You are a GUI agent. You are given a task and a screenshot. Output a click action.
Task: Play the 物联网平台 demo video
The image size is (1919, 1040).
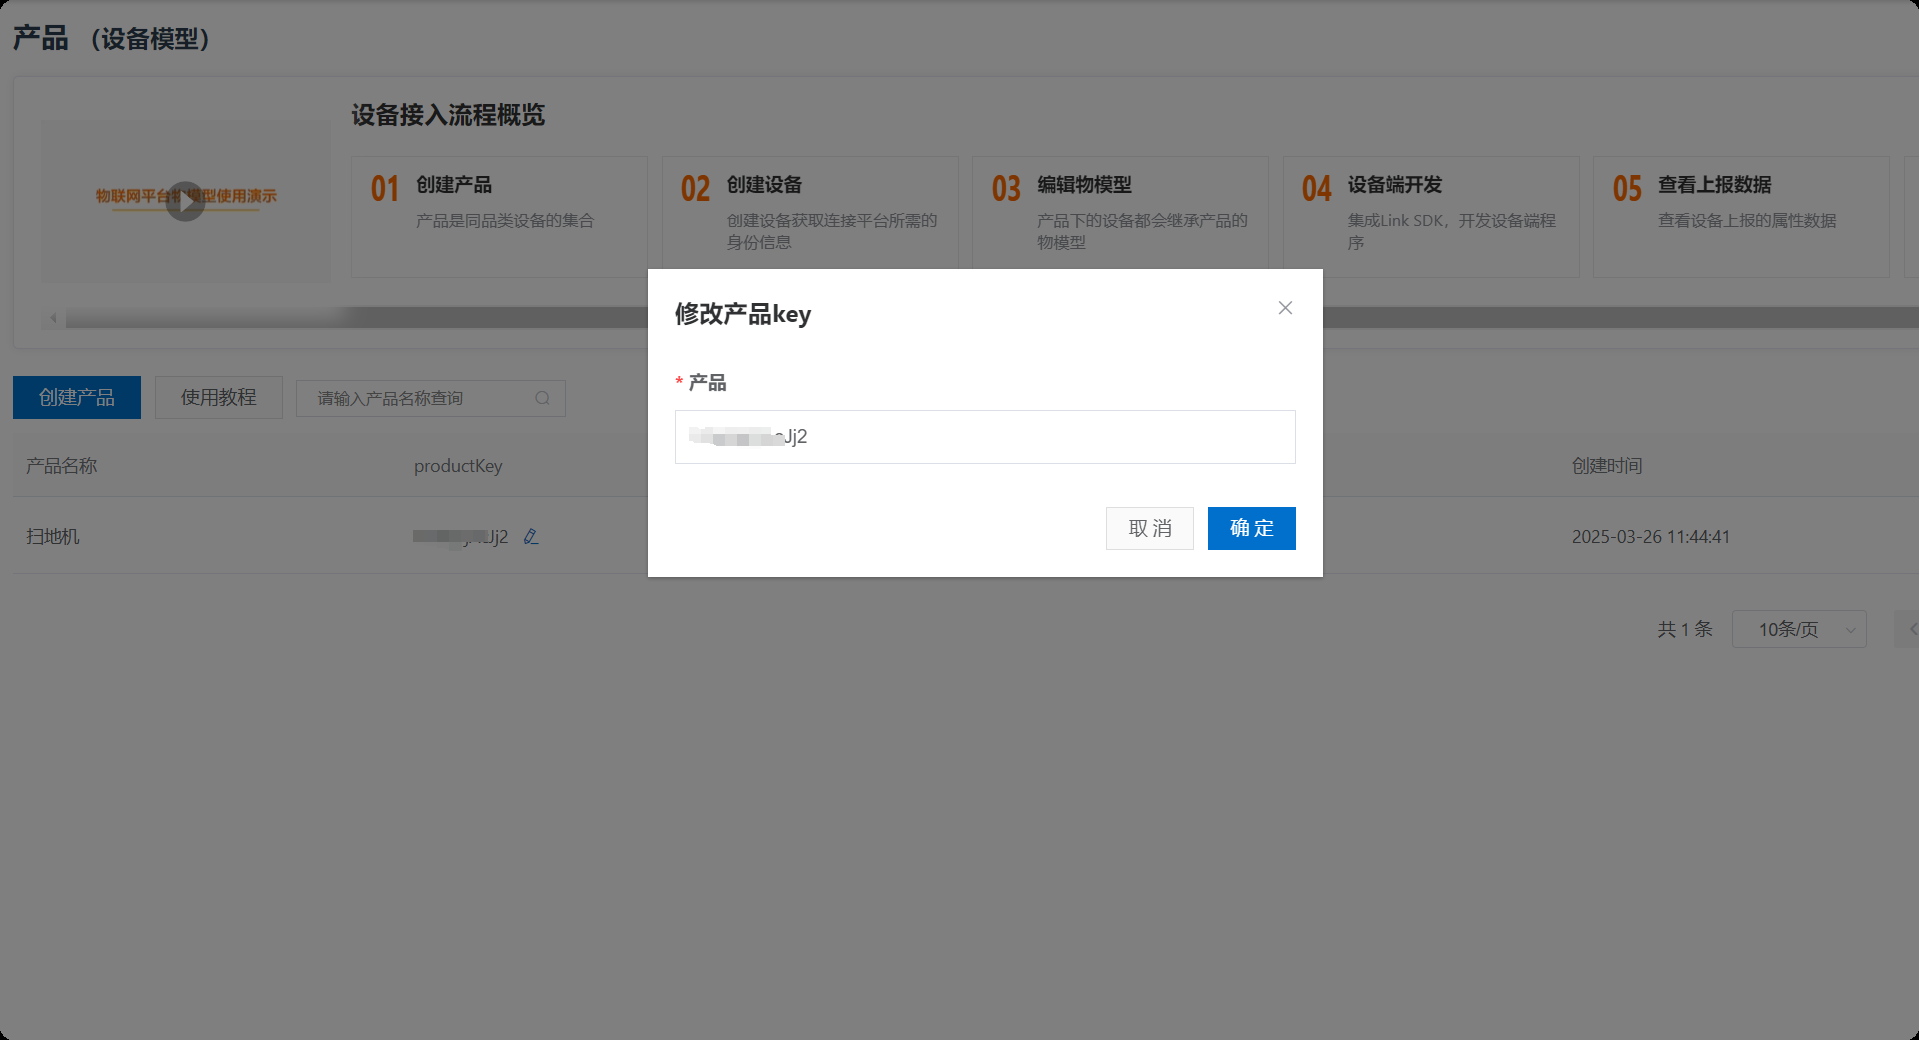tap(185, 201)
